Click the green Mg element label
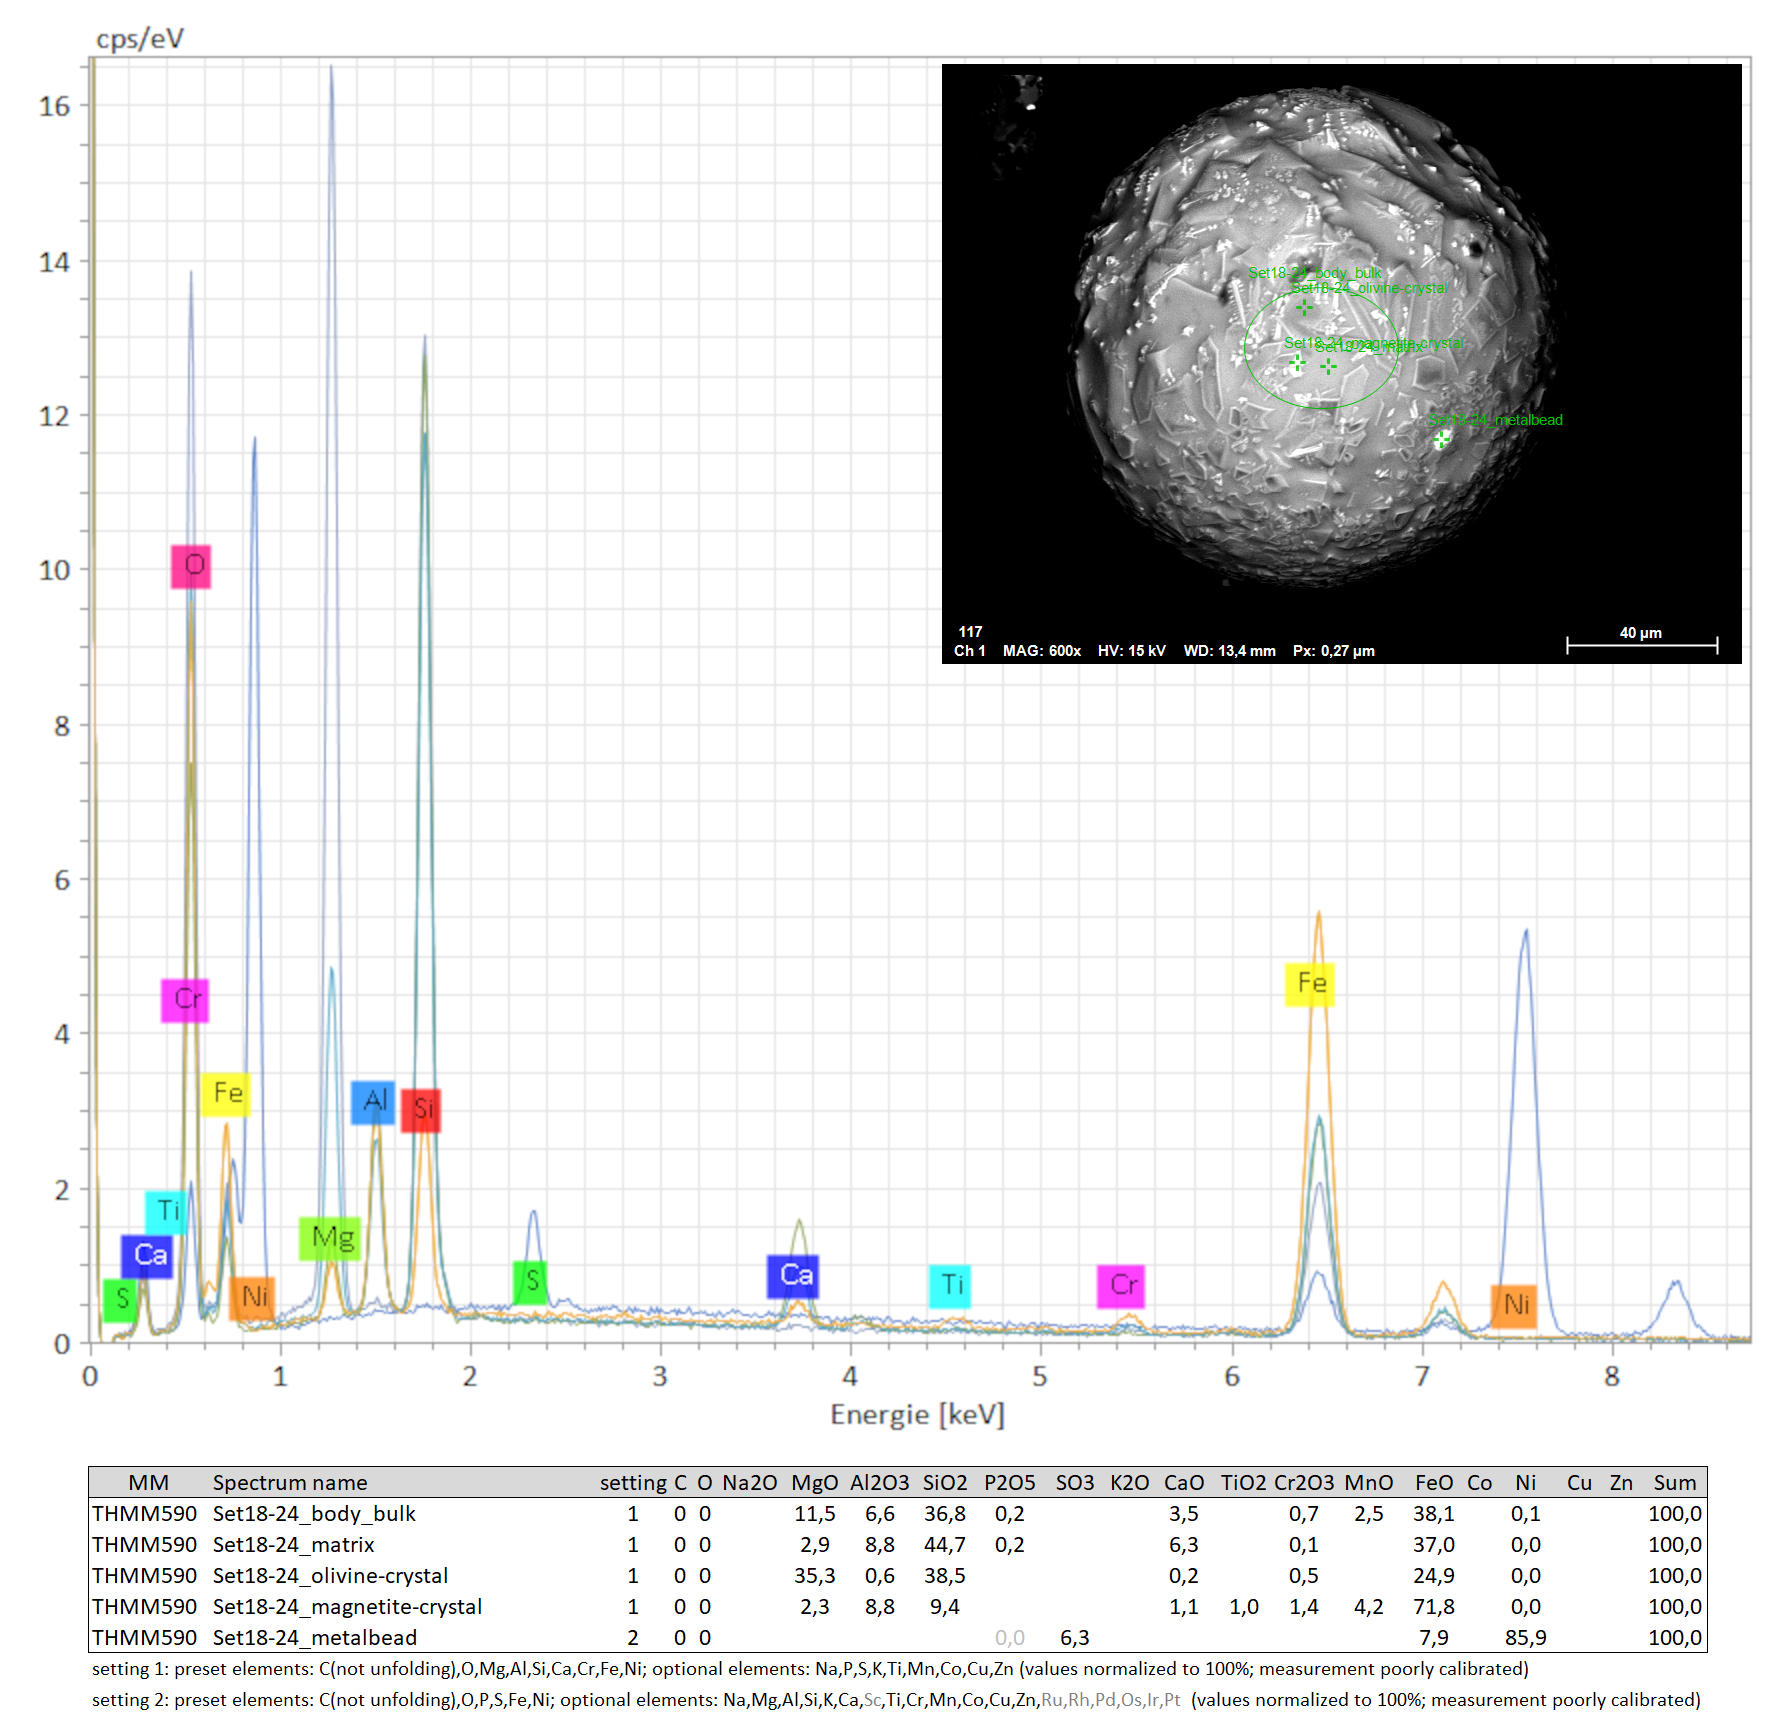 click(330, 1239)
